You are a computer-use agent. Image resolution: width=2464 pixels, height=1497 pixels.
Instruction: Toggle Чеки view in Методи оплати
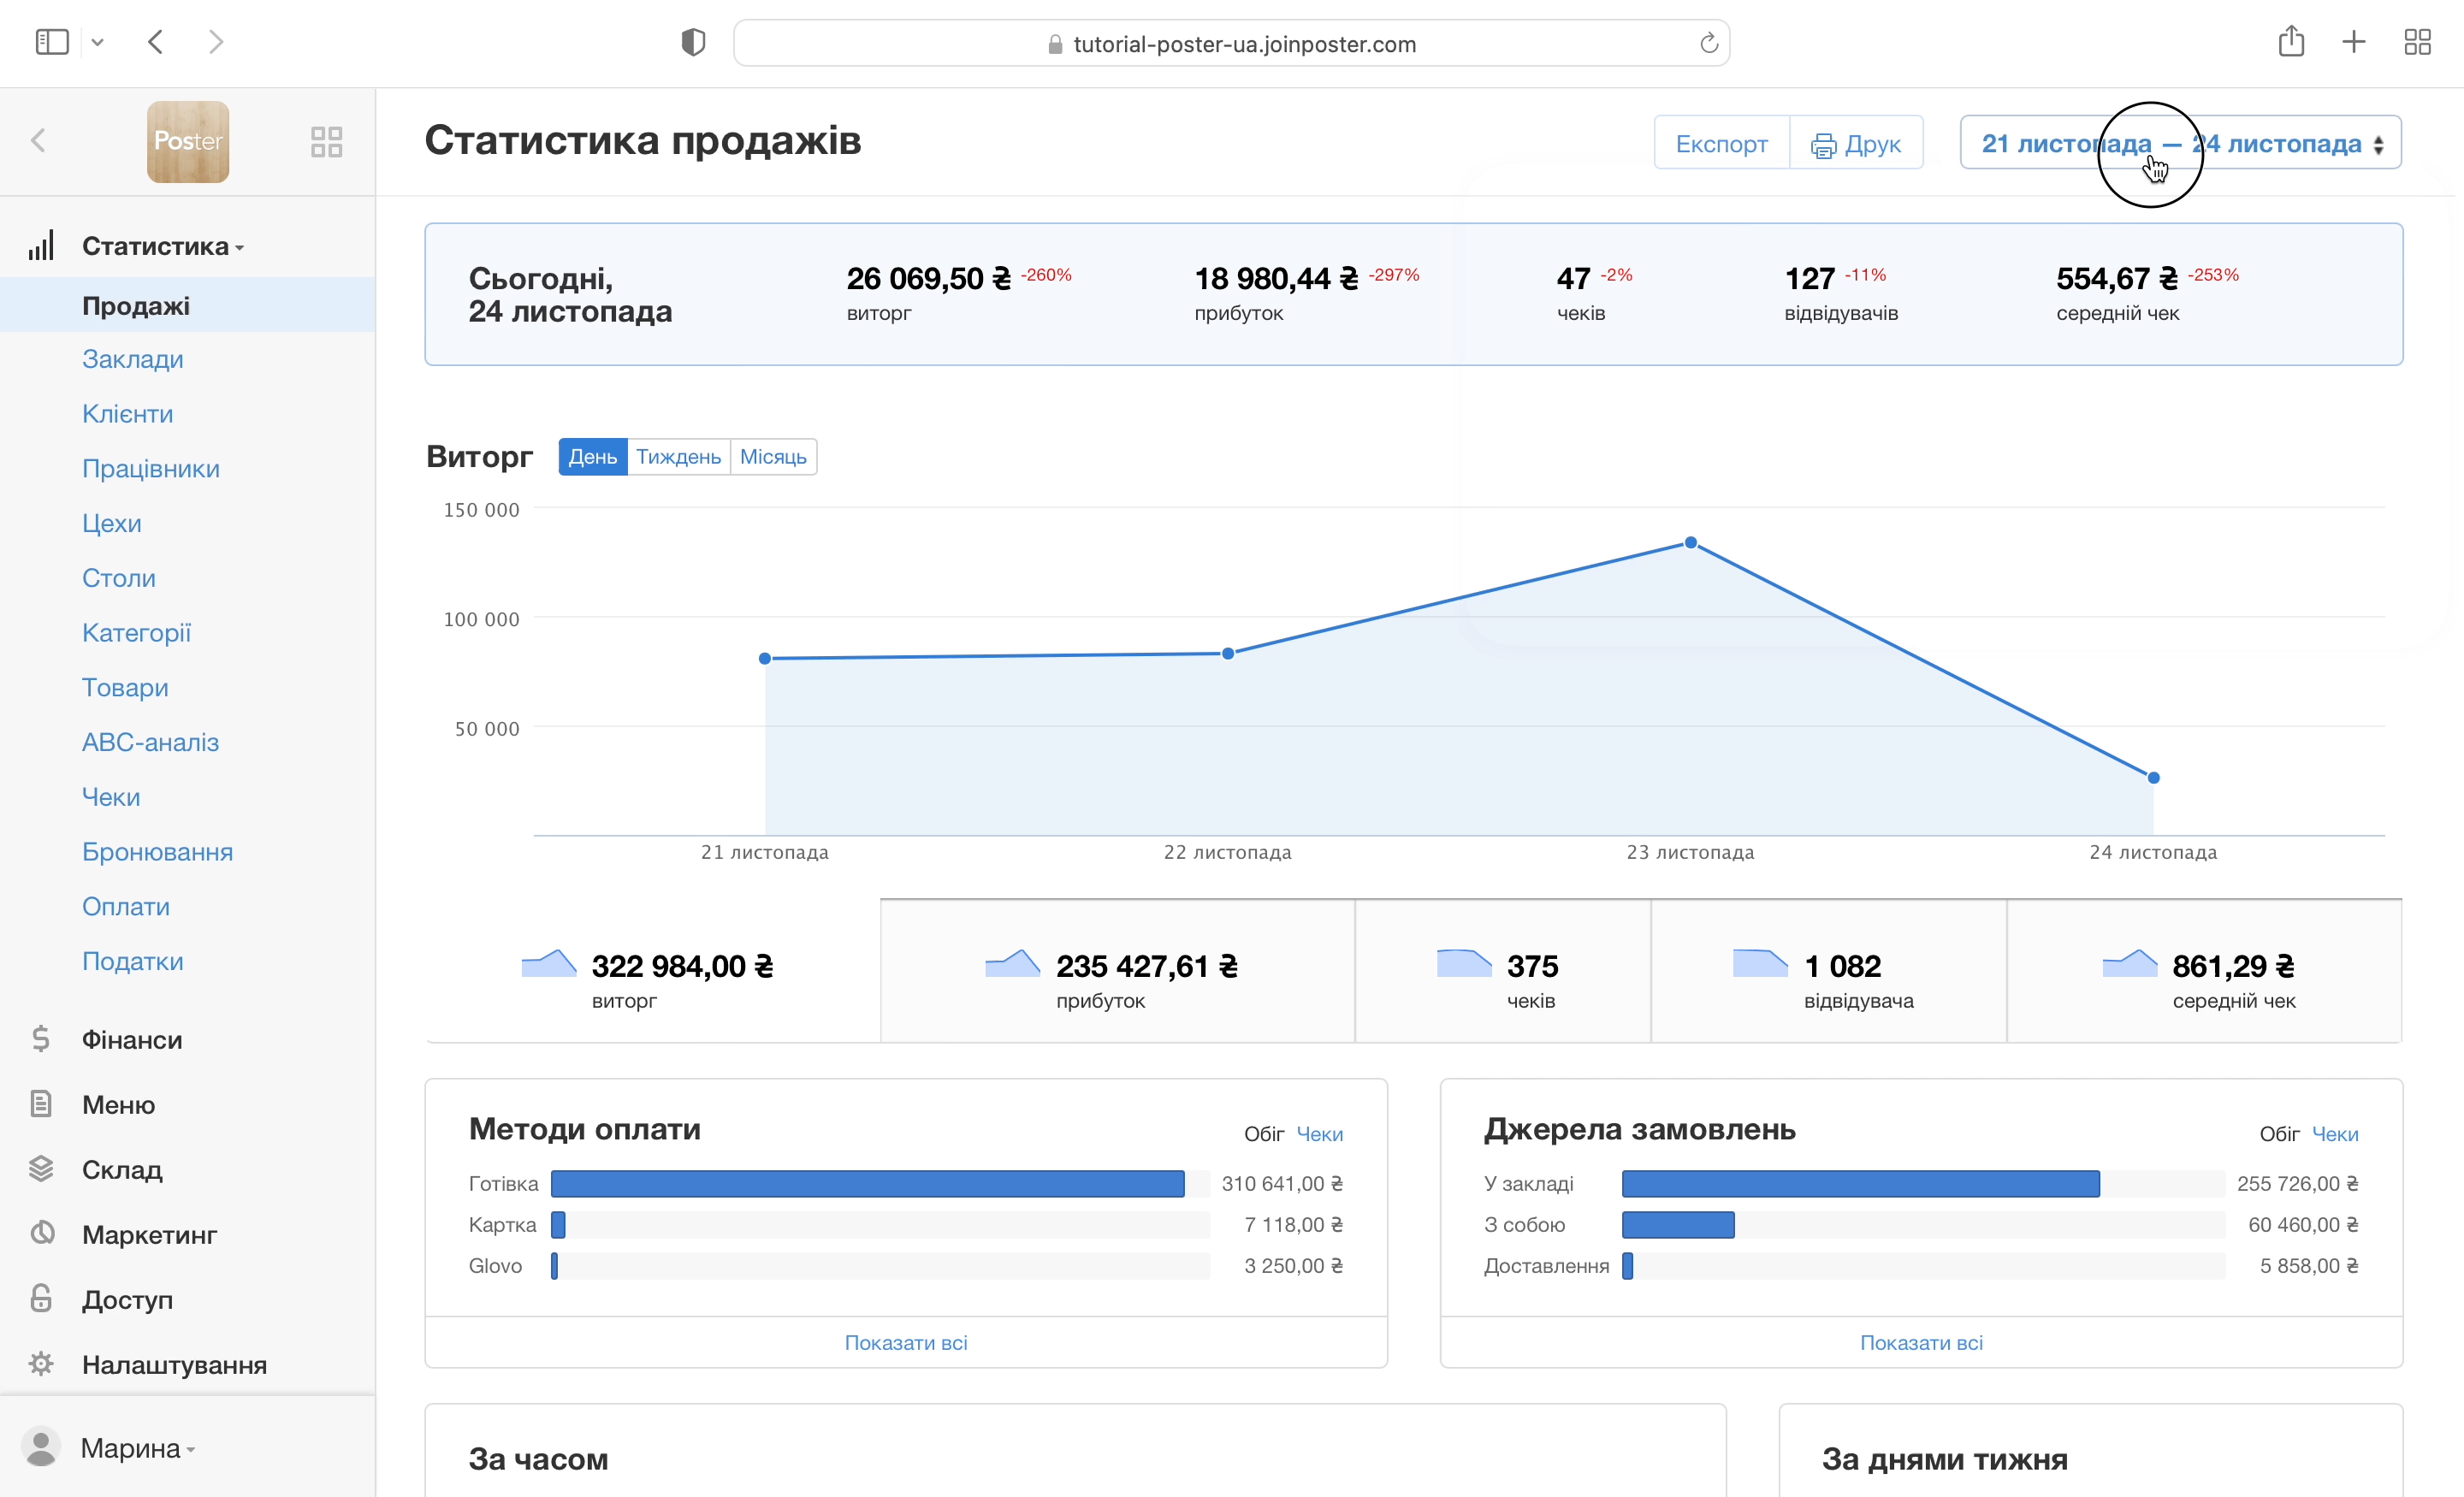[x=1319, y=1134]
